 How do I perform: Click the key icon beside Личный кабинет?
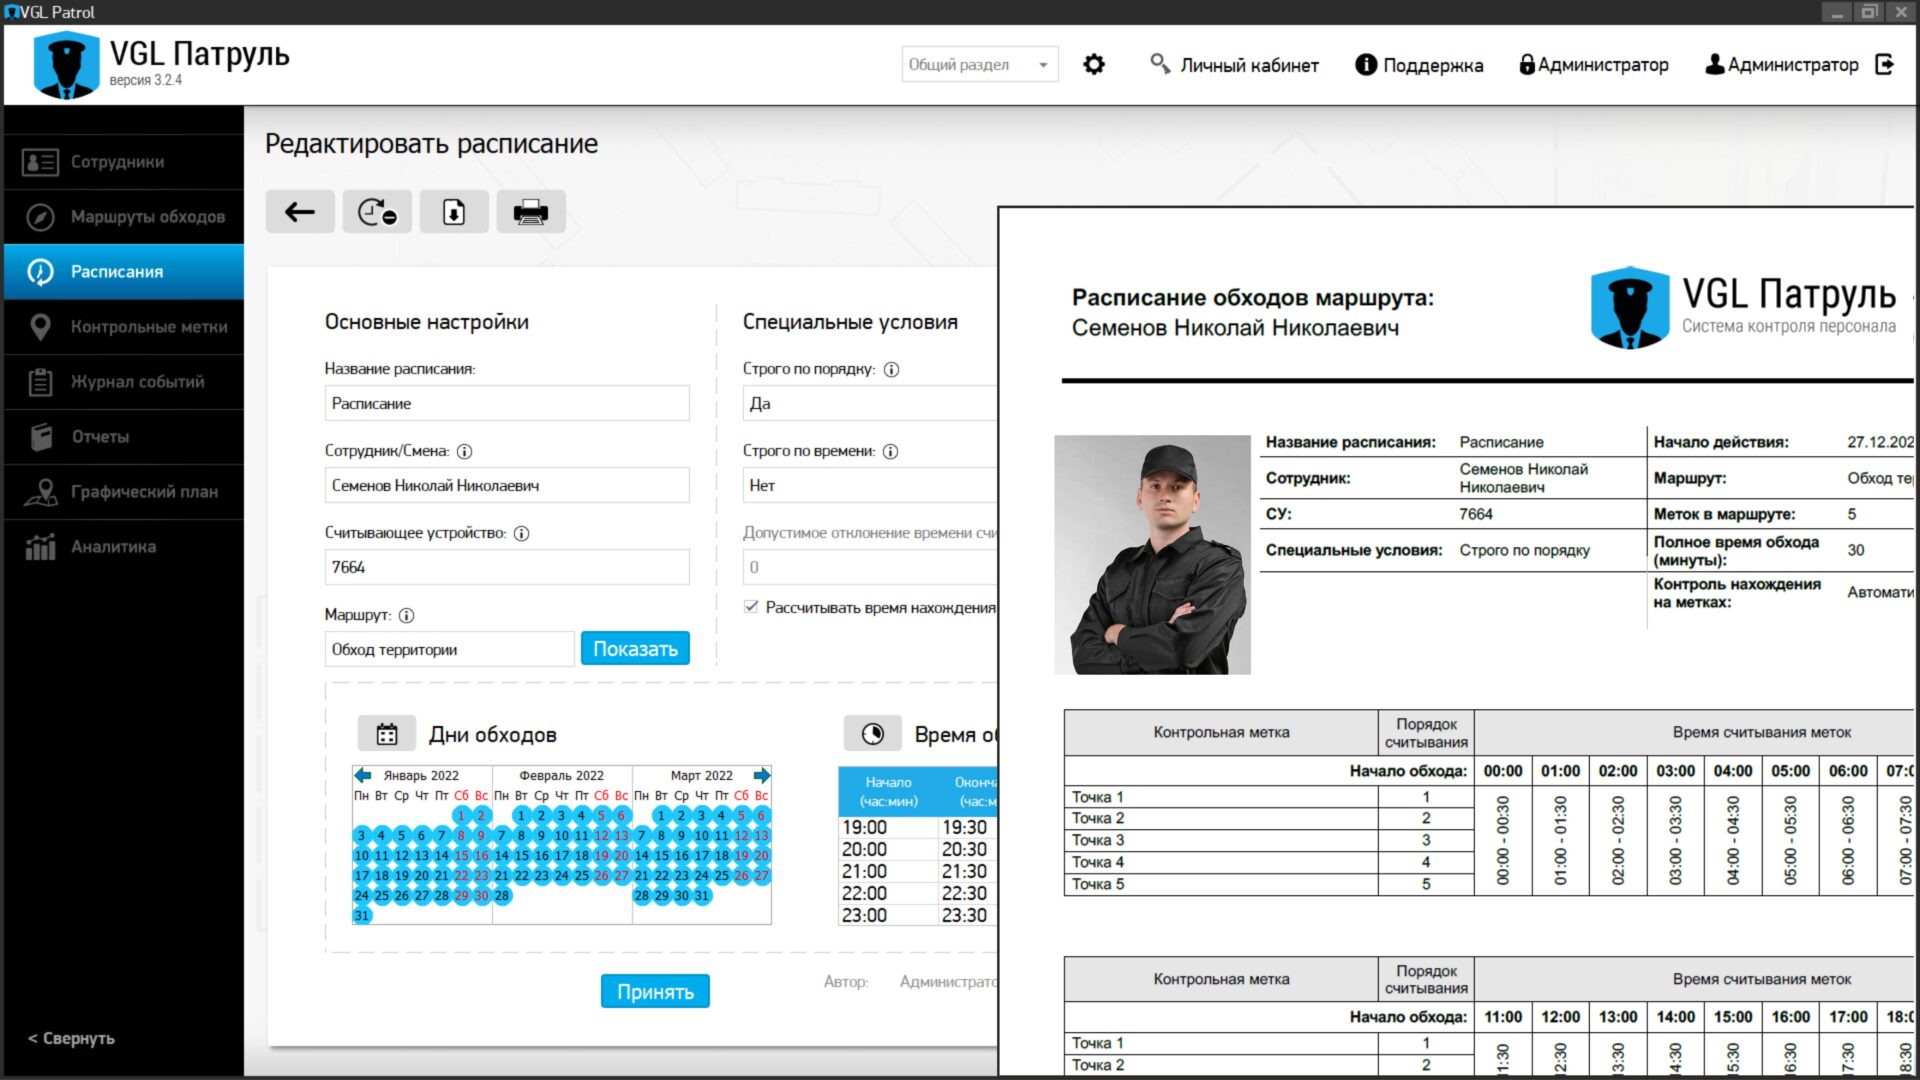tap(1160, 64)
